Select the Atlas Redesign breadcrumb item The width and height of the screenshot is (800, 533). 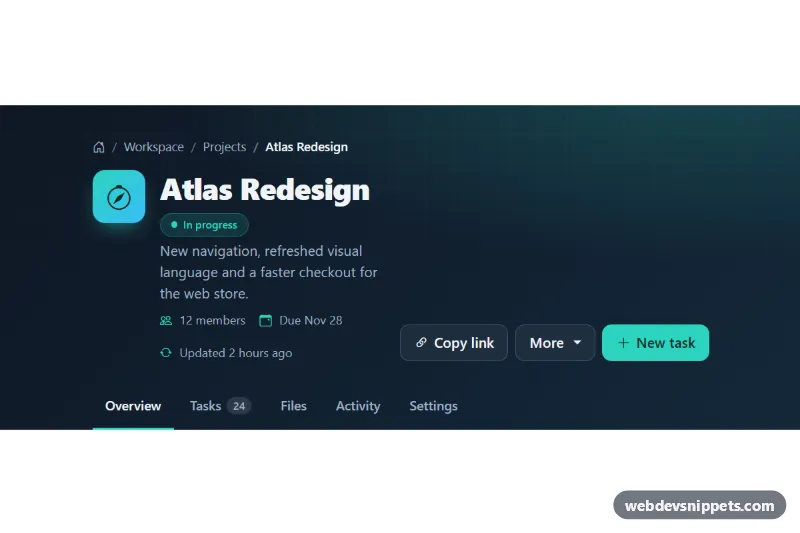point(307,147)
